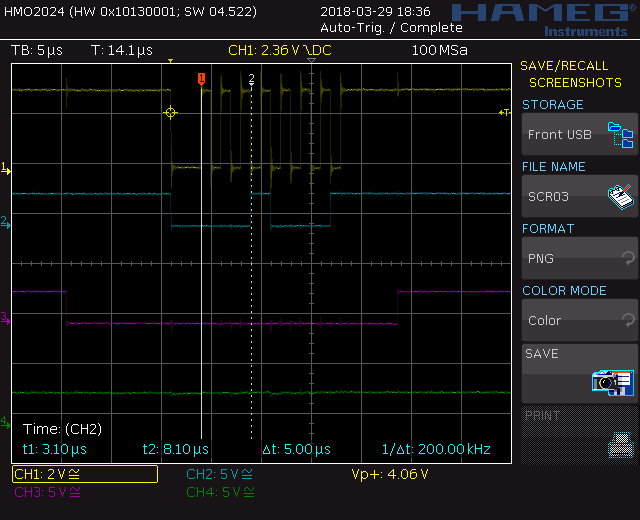Select the Color mode button
This screenshot has height=520, width=640.
point(580,320)
